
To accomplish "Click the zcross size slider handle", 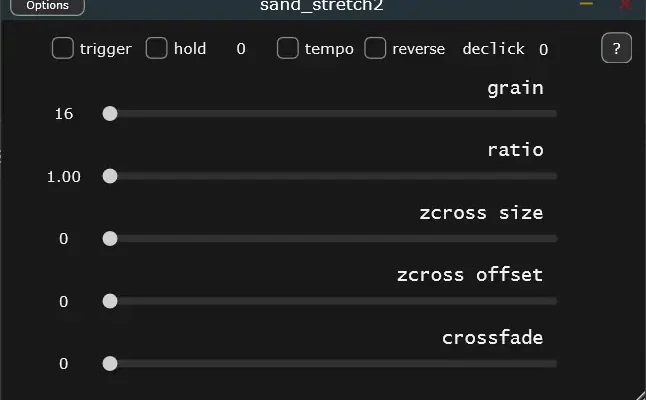I will click(x=110, y=239).
